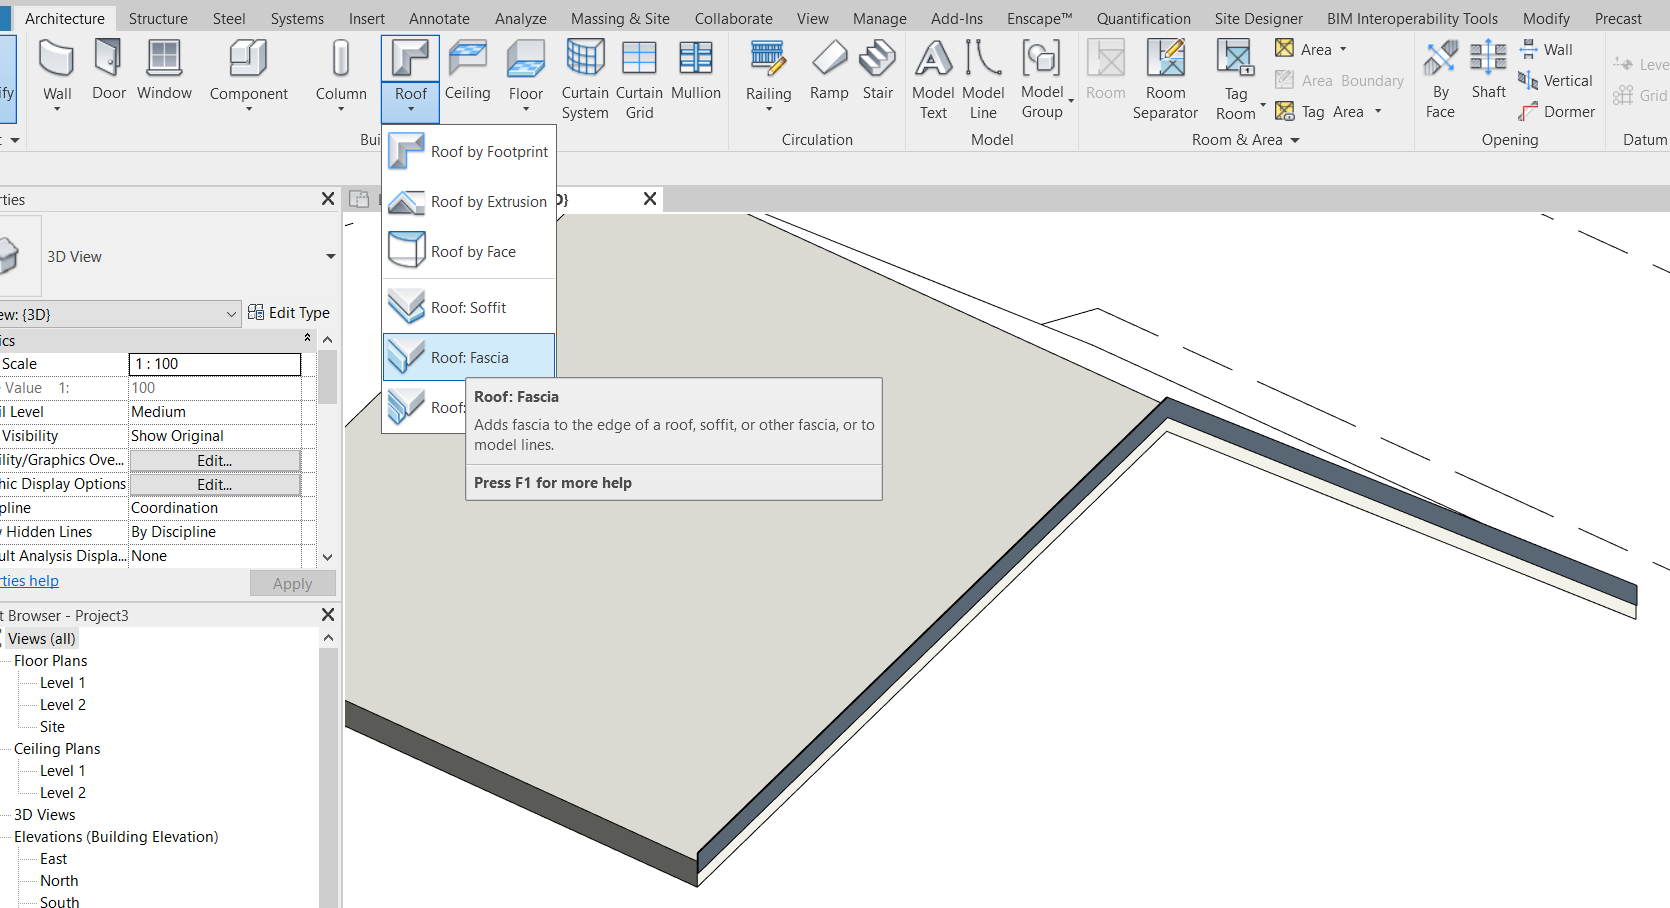Switch to the Massing & Site ribbon tab
Viewport: 1670px width, 908px height.
pyautogui.click(x=619, y=18)
